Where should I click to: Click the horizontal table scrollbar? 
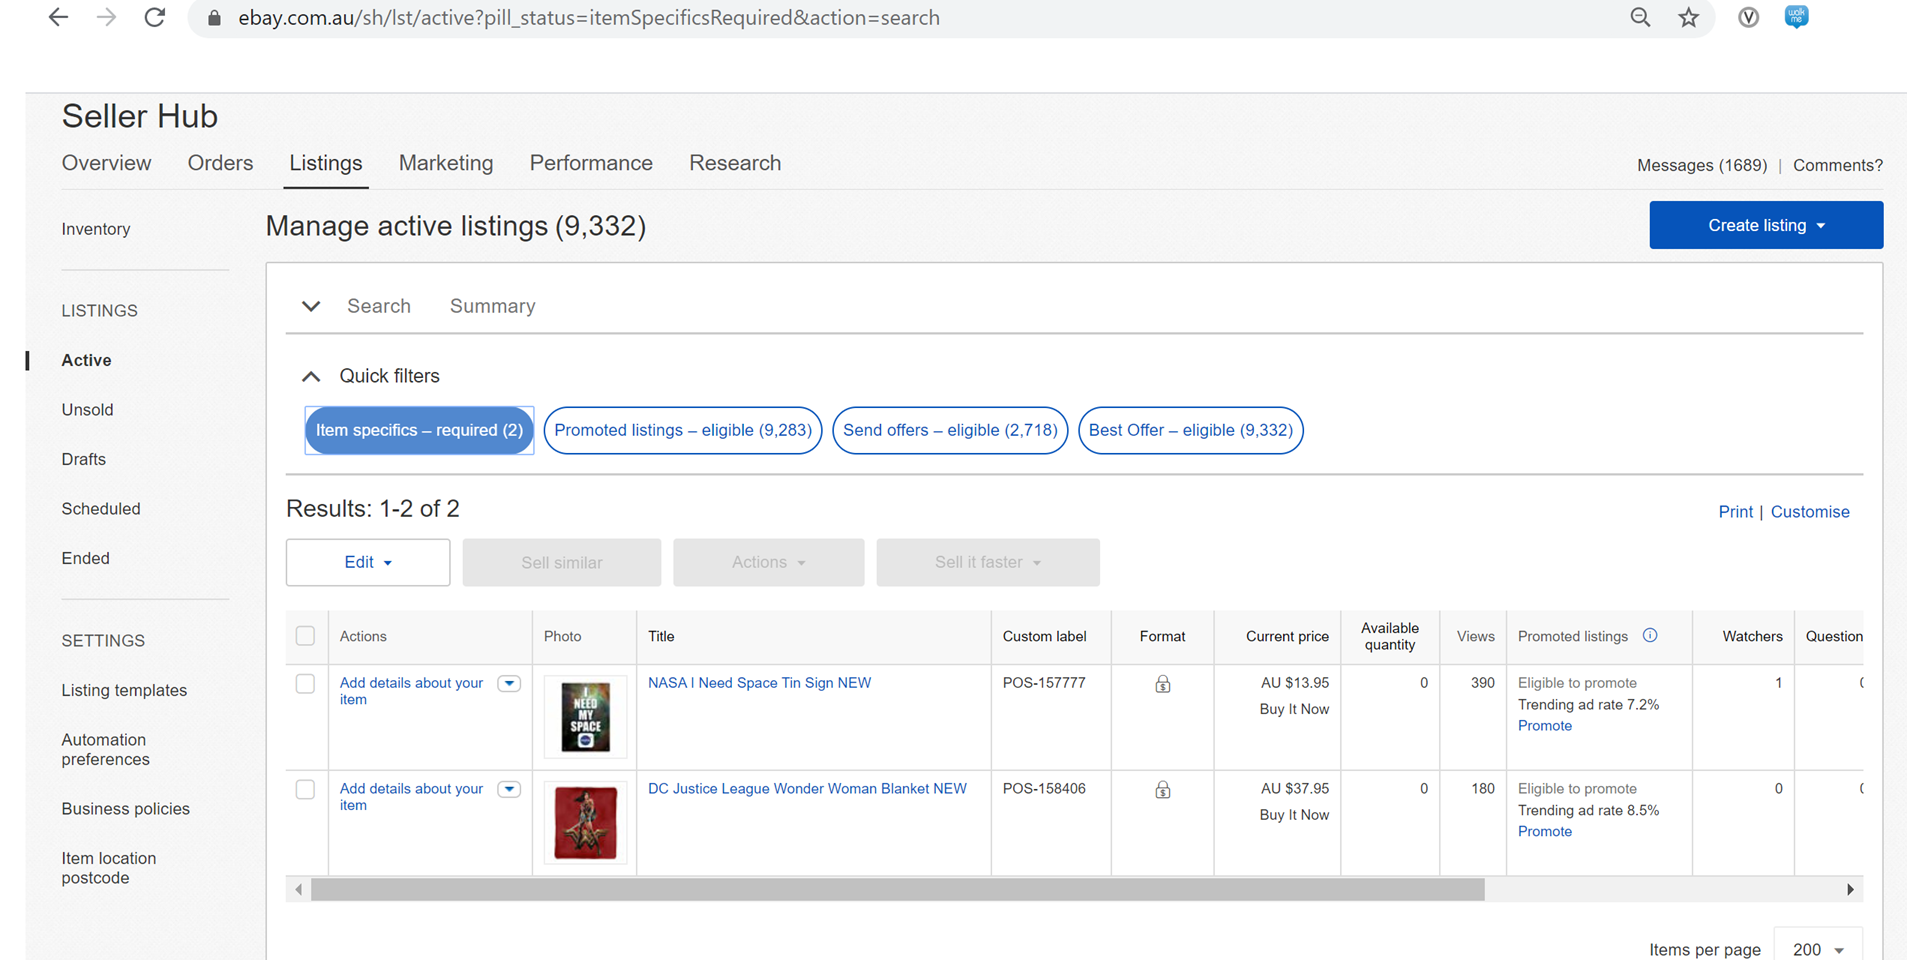coord(897,889)
